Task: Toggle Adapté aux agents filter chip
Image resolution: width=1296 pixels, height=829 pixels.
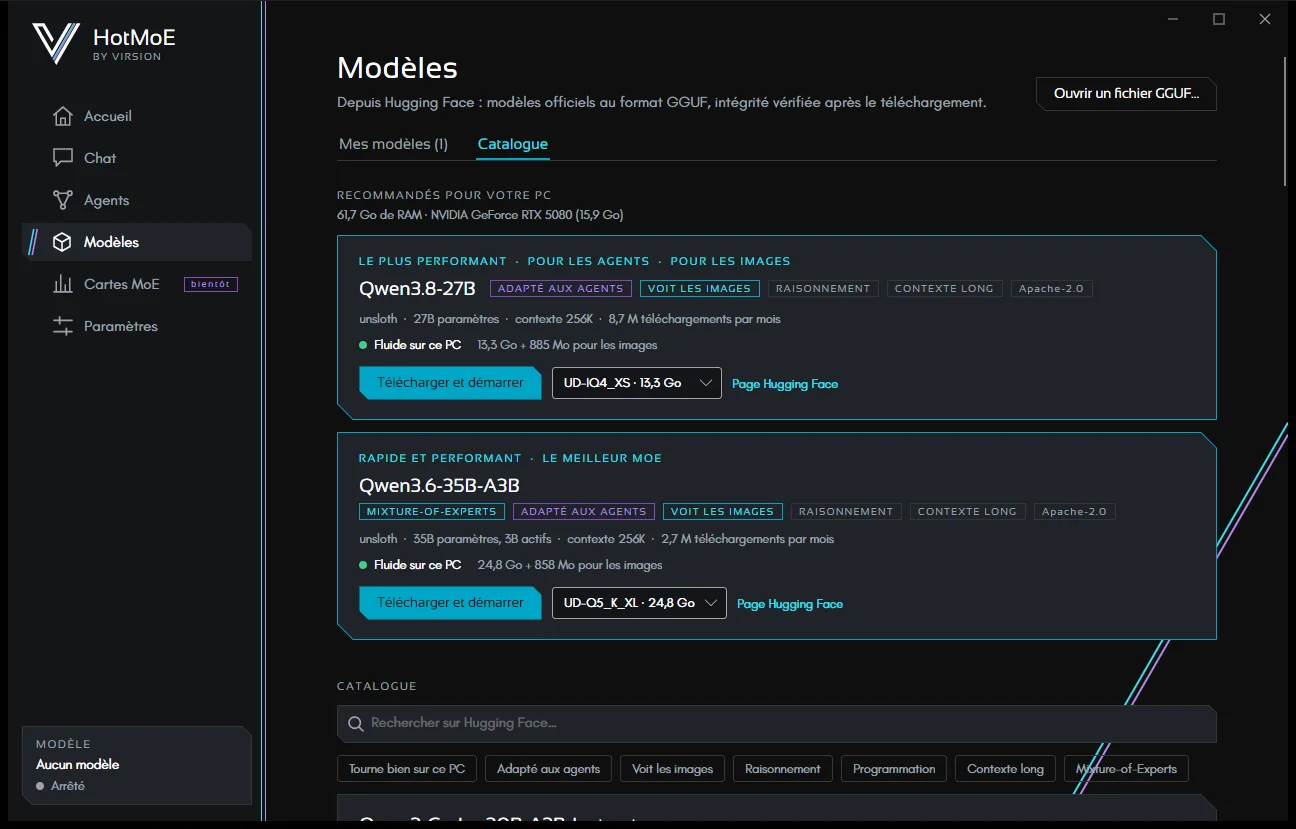Action: pos(549,769)
